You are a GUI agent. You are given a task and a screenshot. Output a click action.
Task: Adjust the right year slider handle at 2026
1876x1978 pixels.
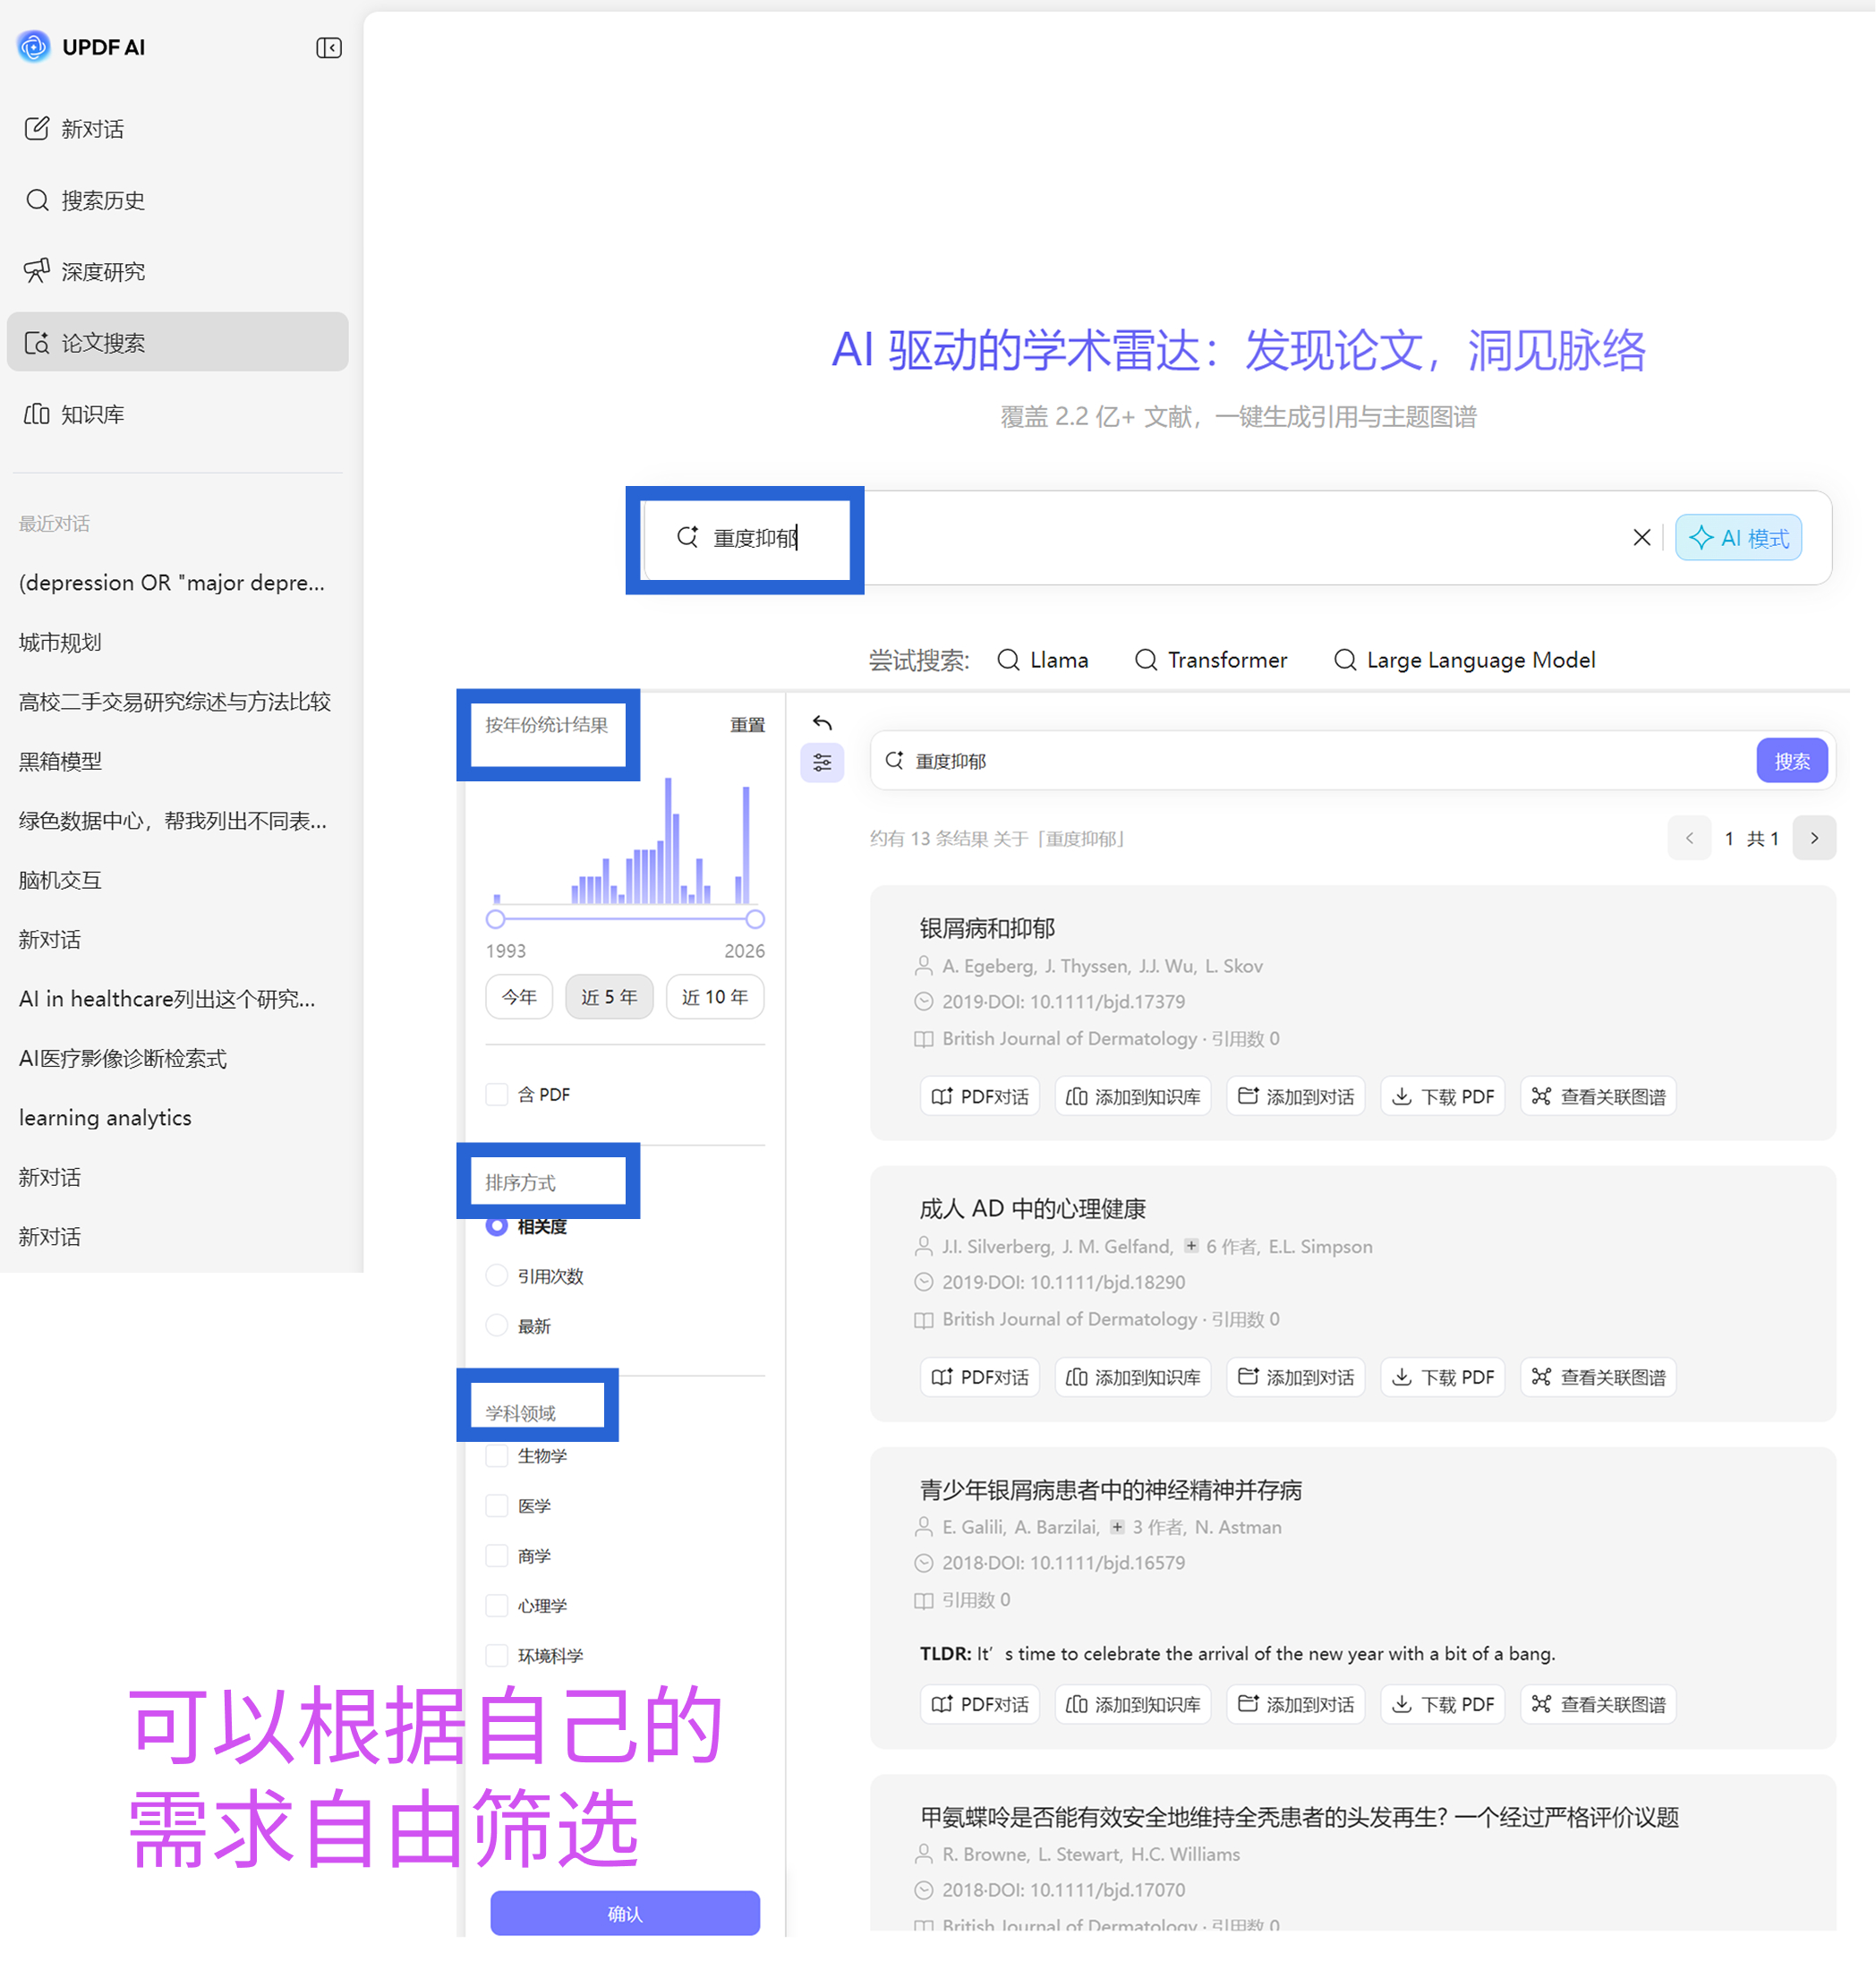click(x=755, y=918)
